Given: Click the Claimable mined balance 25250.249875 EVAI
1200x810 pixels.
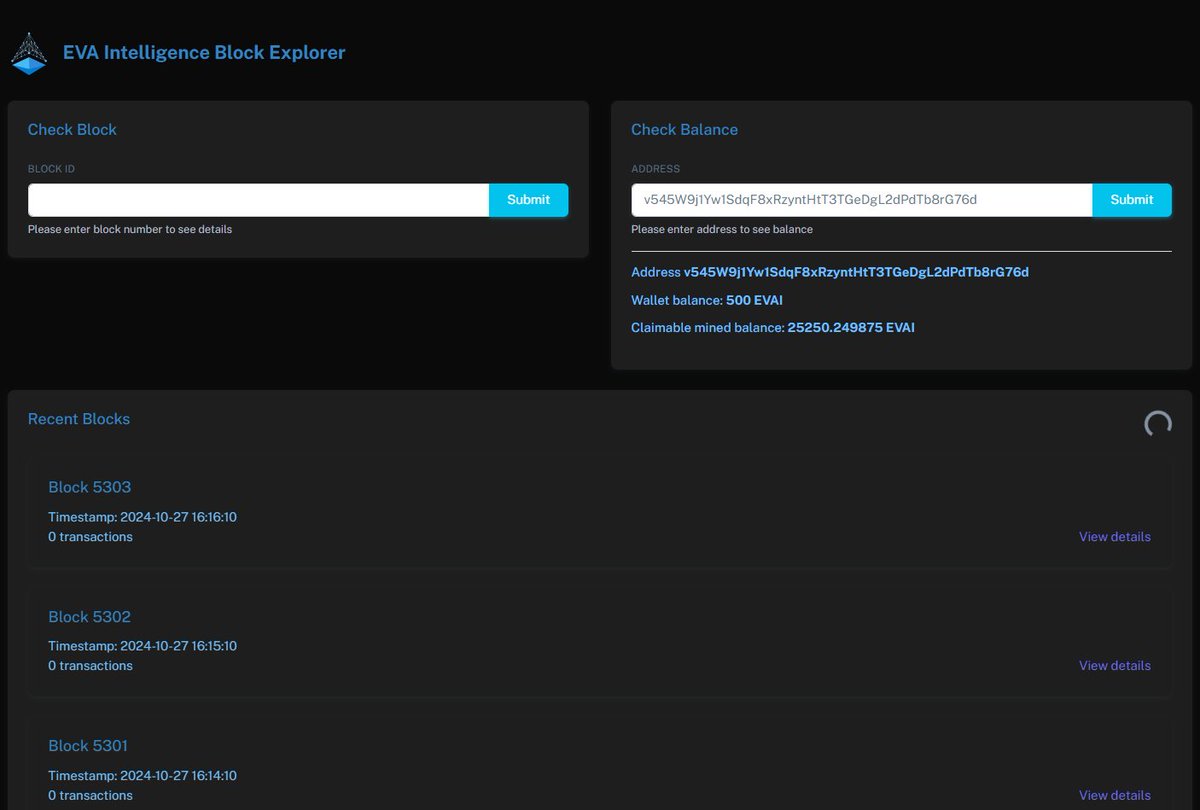Looking at the screenshot, I should [x=773, y=328].
